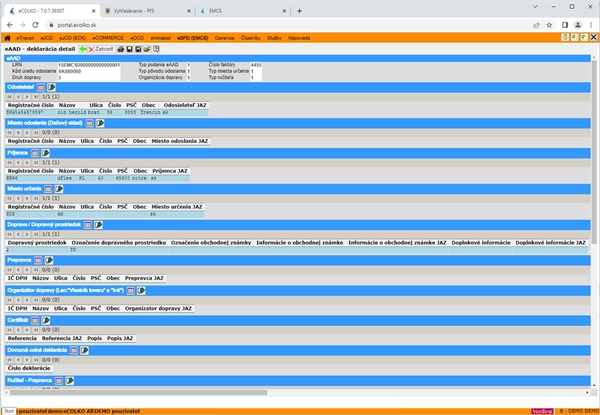The height and width of the screenshot is (415, 600).
Task: Open a new browser tab
Action: [299, 11]
